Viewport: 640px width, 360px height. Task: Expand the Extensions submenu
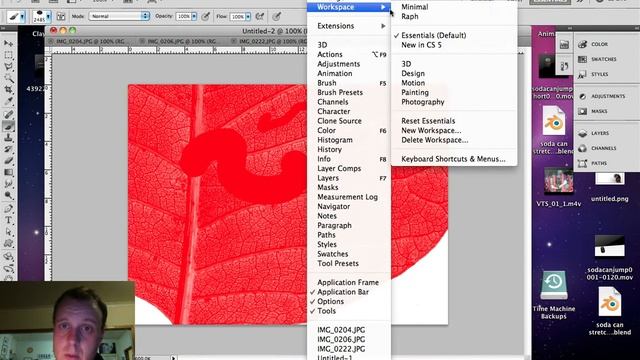pos(349,26)
